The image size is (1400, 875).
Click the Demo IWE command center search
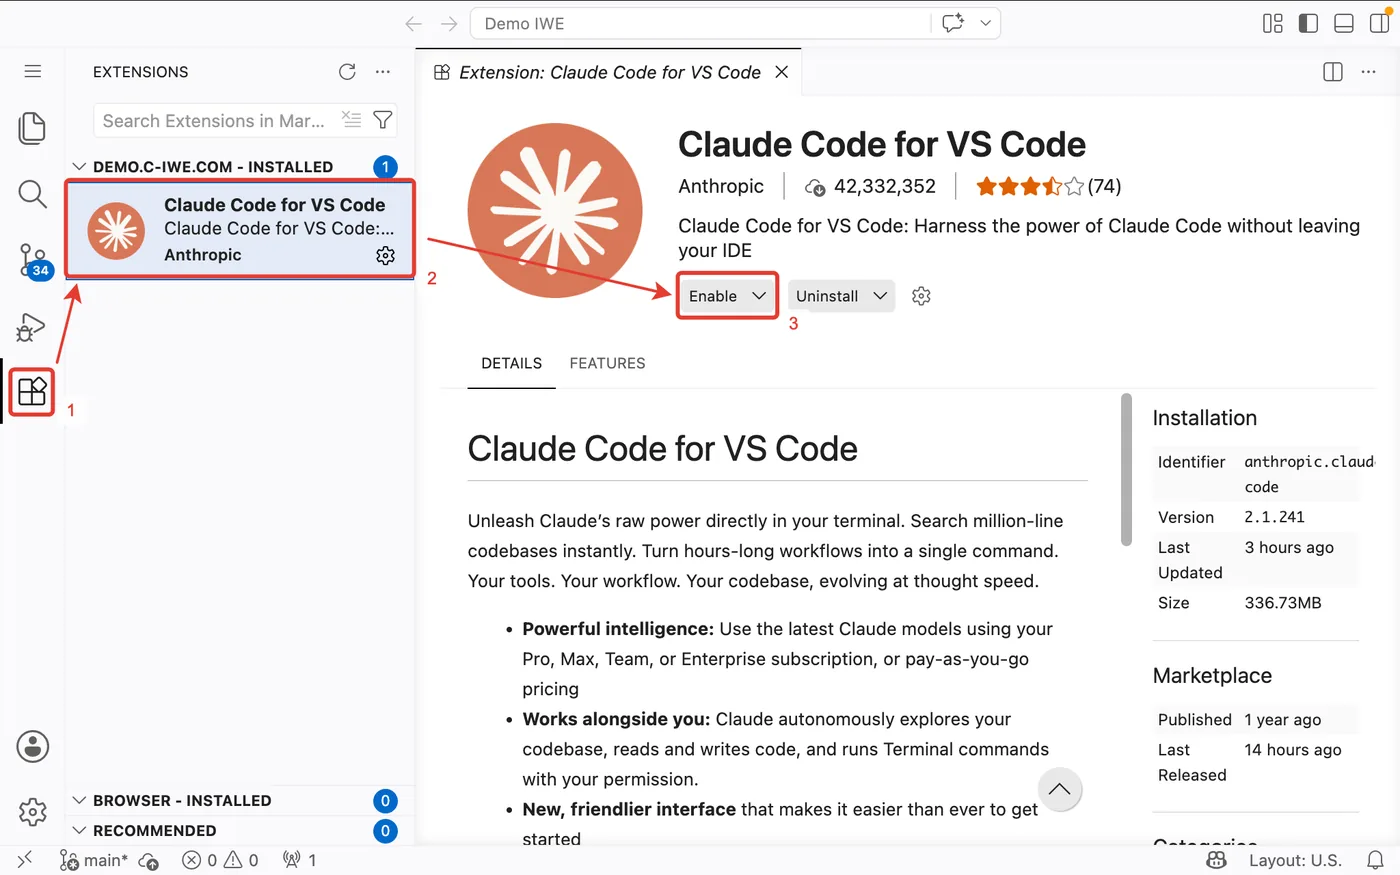click(x=700, y=23)
